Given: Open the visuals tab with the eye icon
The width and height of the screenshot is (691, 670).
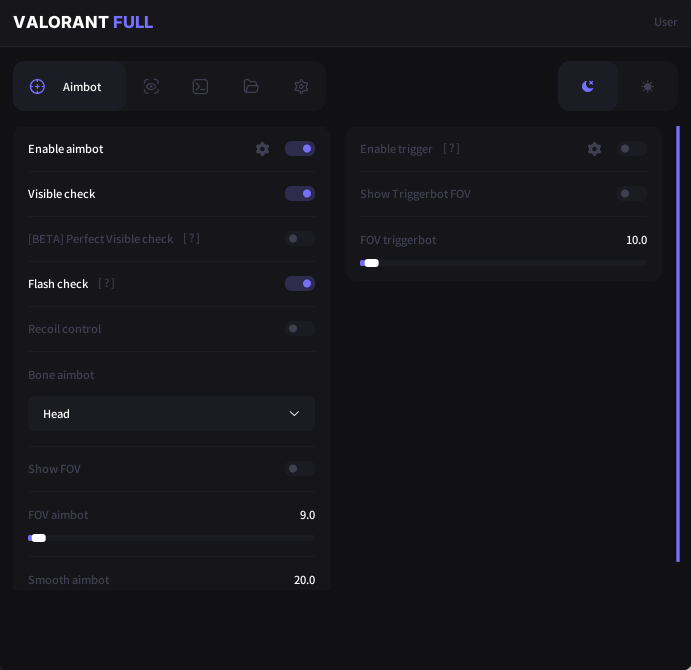Looking at the screenshot, I should 151,87.
